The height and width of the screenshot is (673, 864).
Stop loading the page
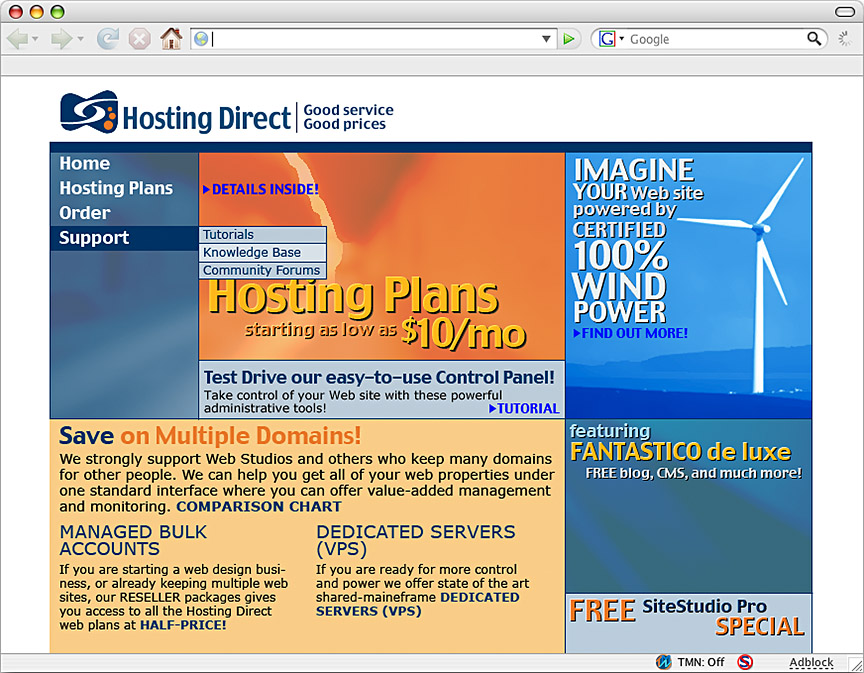coord(139,39)
